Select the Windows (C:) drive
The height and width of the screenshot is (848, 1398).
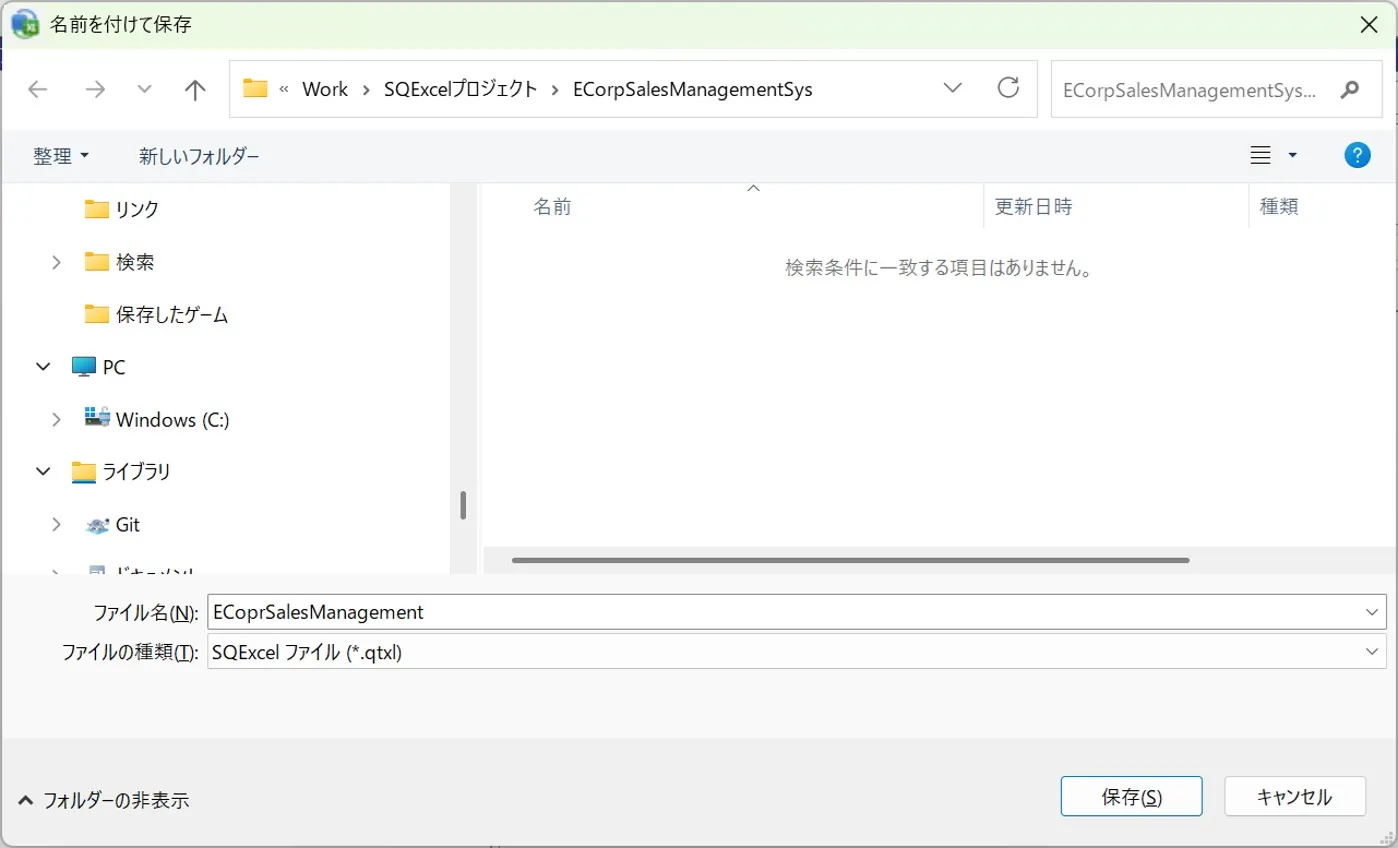[157, 420]
